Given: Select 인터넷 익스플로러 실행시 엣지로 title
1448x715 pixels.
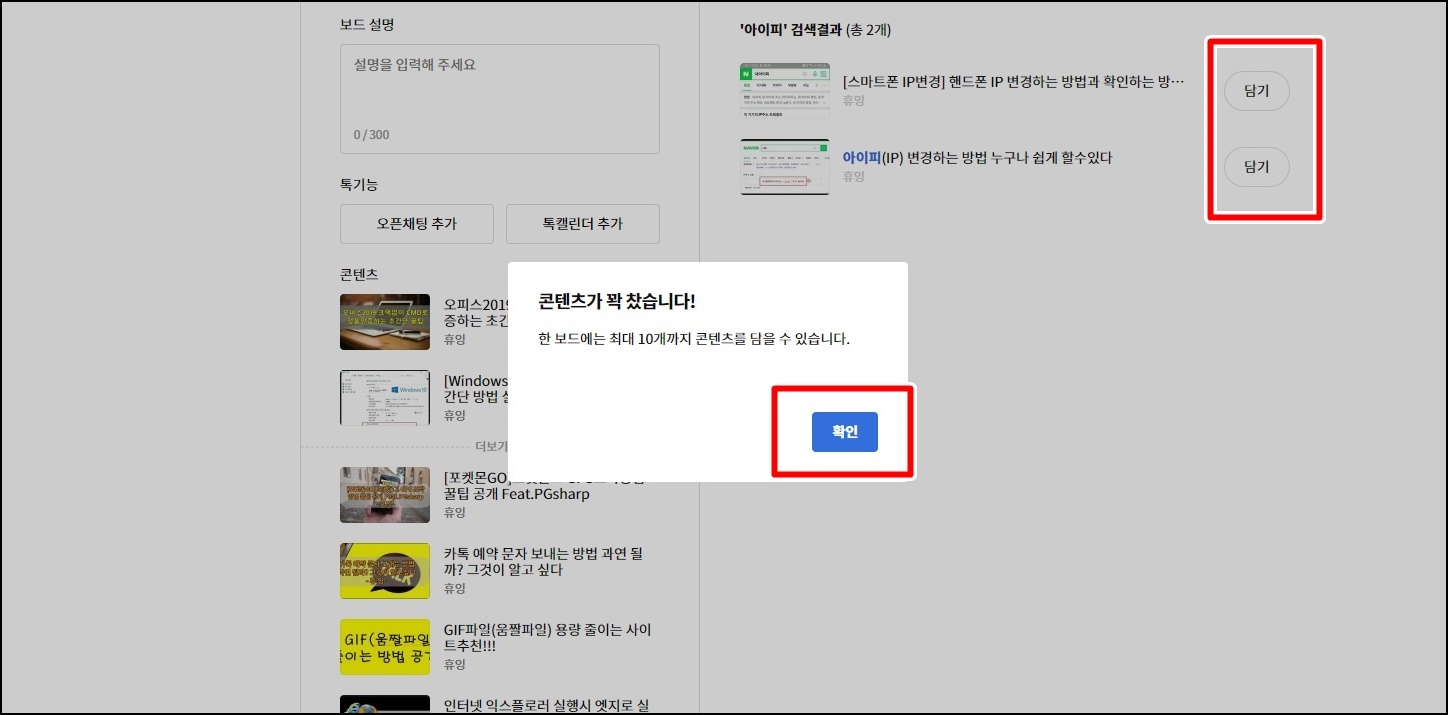Looking at the screenshot, I should click(x=548, y=706).
